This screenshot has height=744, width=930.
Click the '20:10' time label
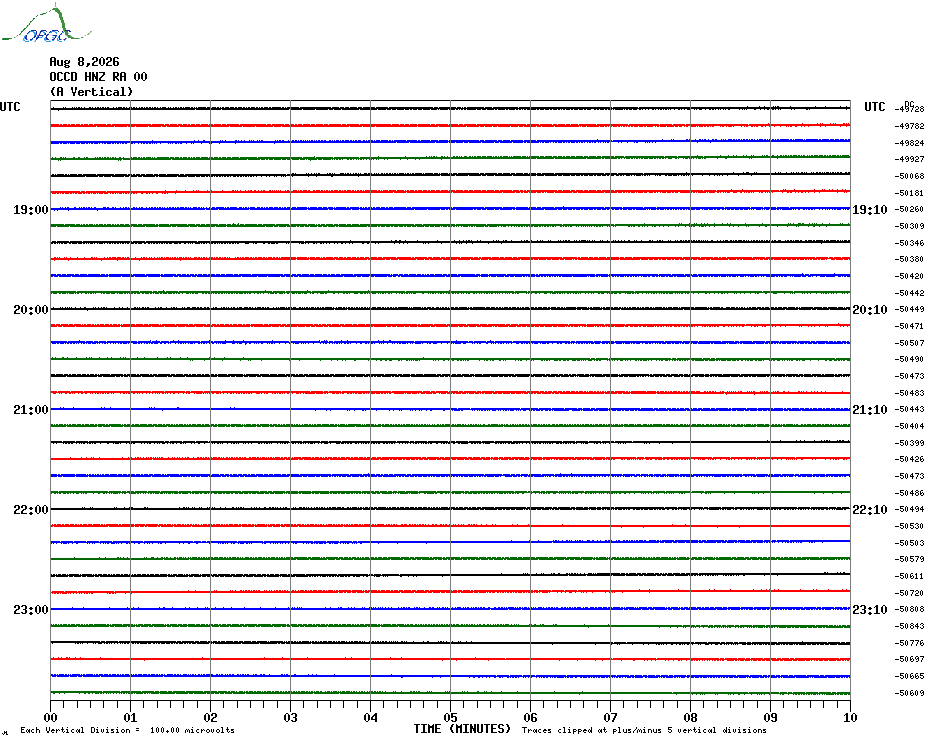pyautogui.click(x=870, y=310)
